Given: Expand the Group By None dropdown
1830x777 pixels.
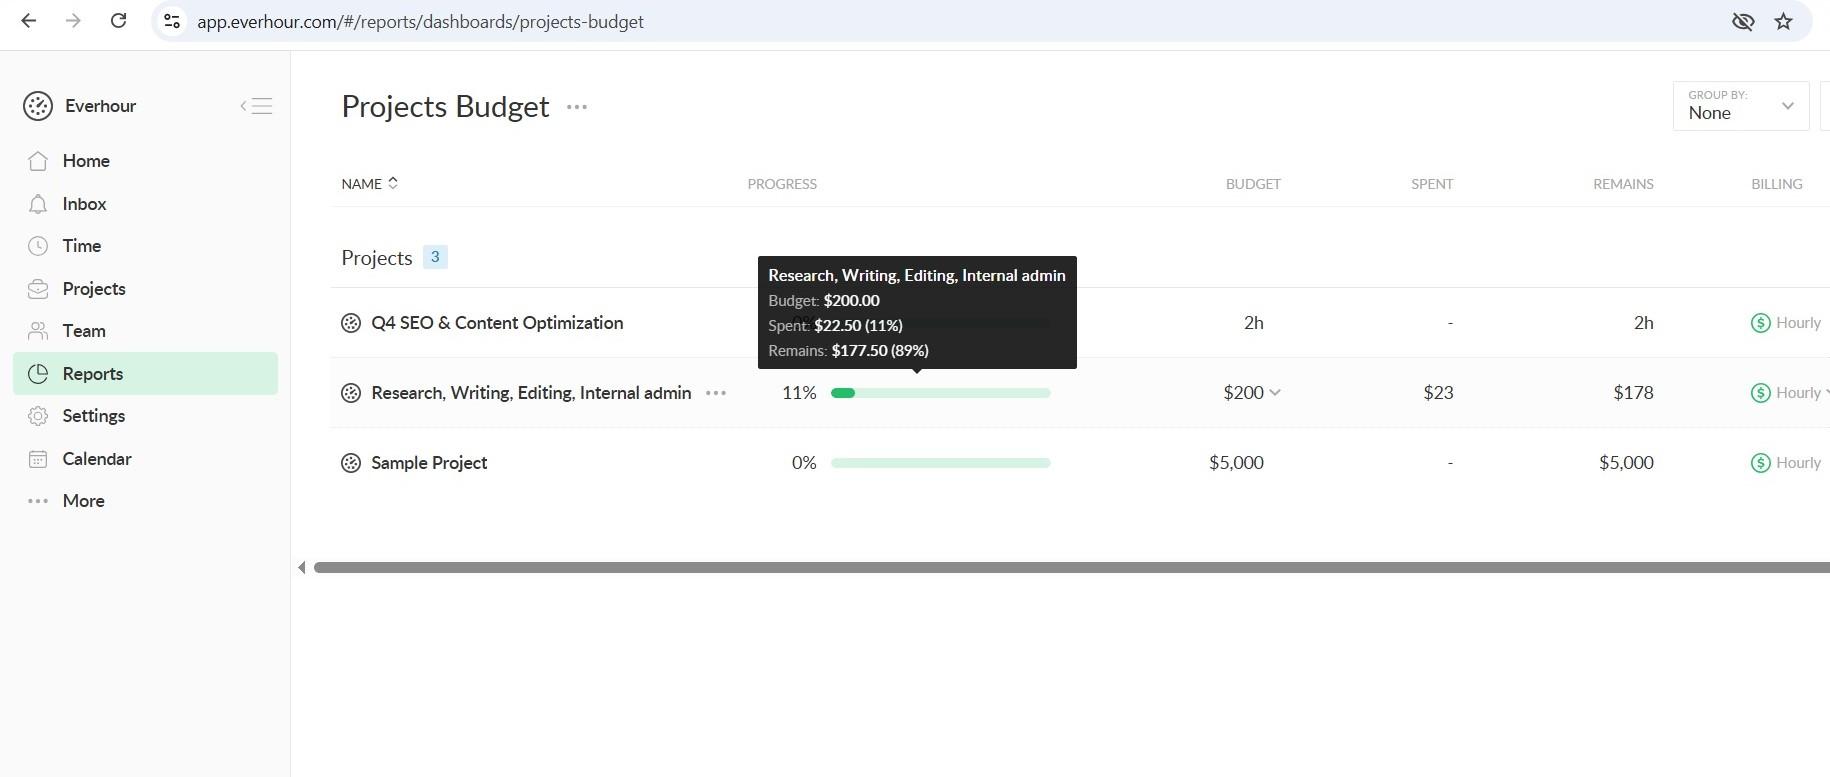Looking at the screenshot, I should [1741, 106].
